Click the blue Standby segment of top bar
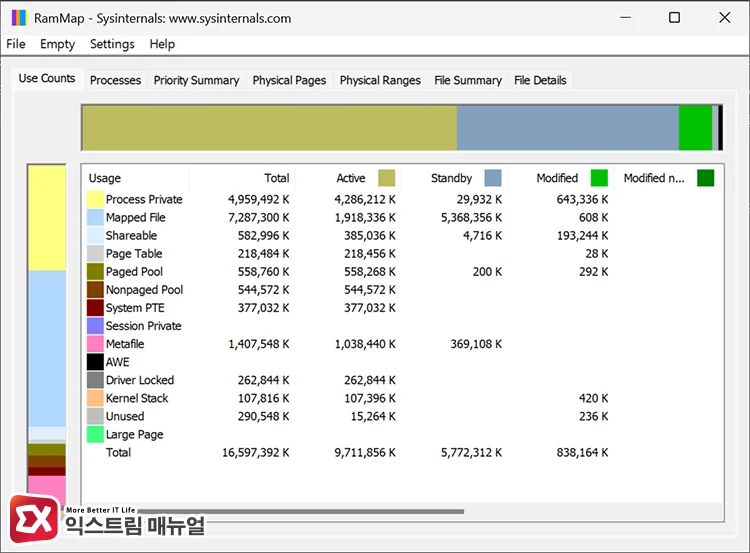Image resolution: width=750 pixels, height=553 pixels. tap(568, 128)
